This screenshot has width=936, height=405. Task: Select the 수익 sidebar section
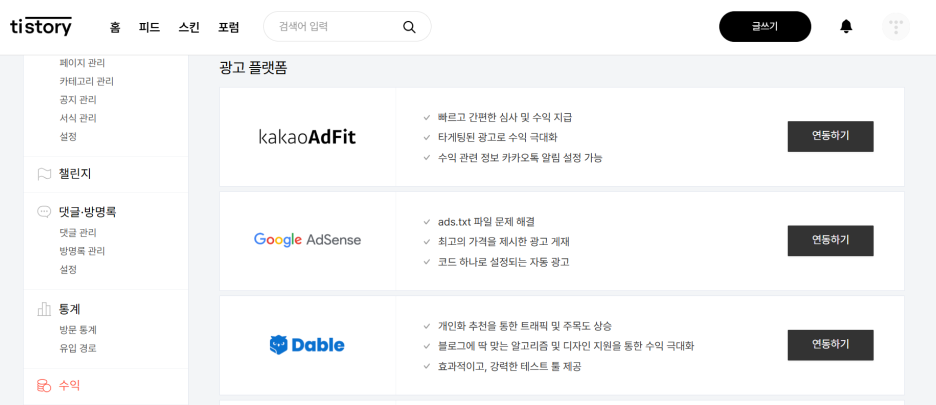pyautogui.click(x=69, y=386)
